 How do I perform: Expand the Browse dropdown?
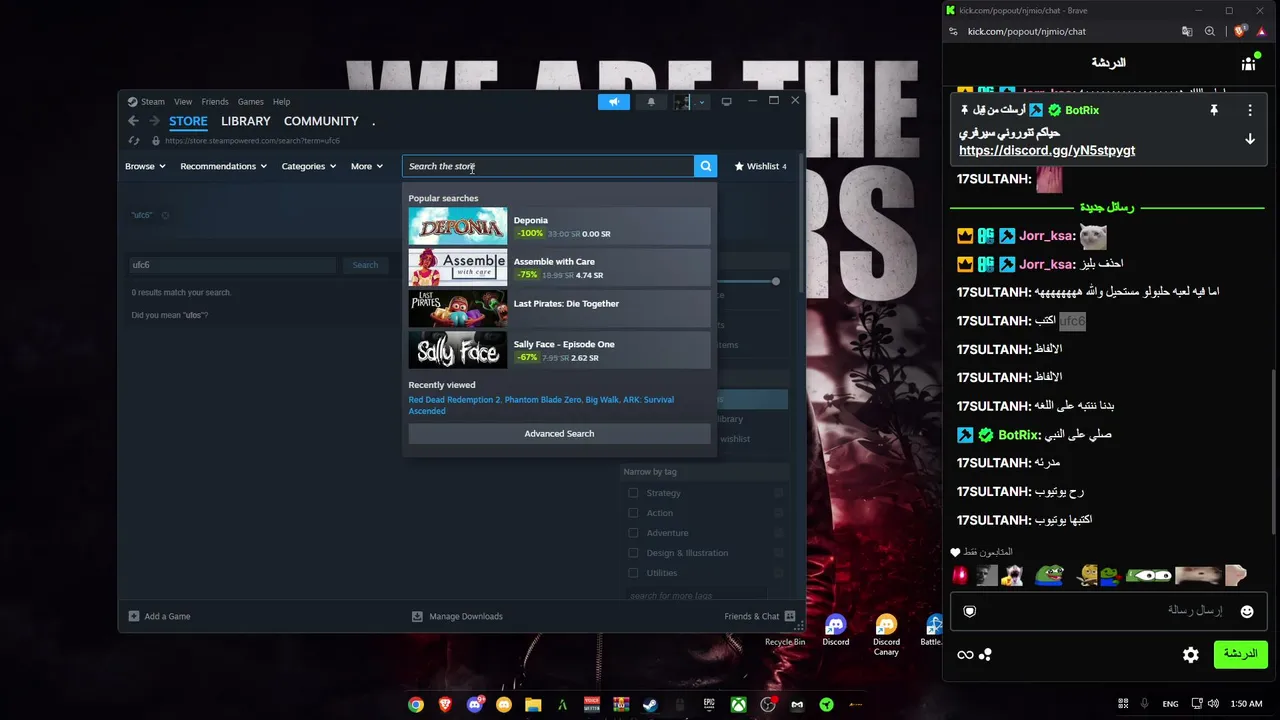[x=145, y=166]
